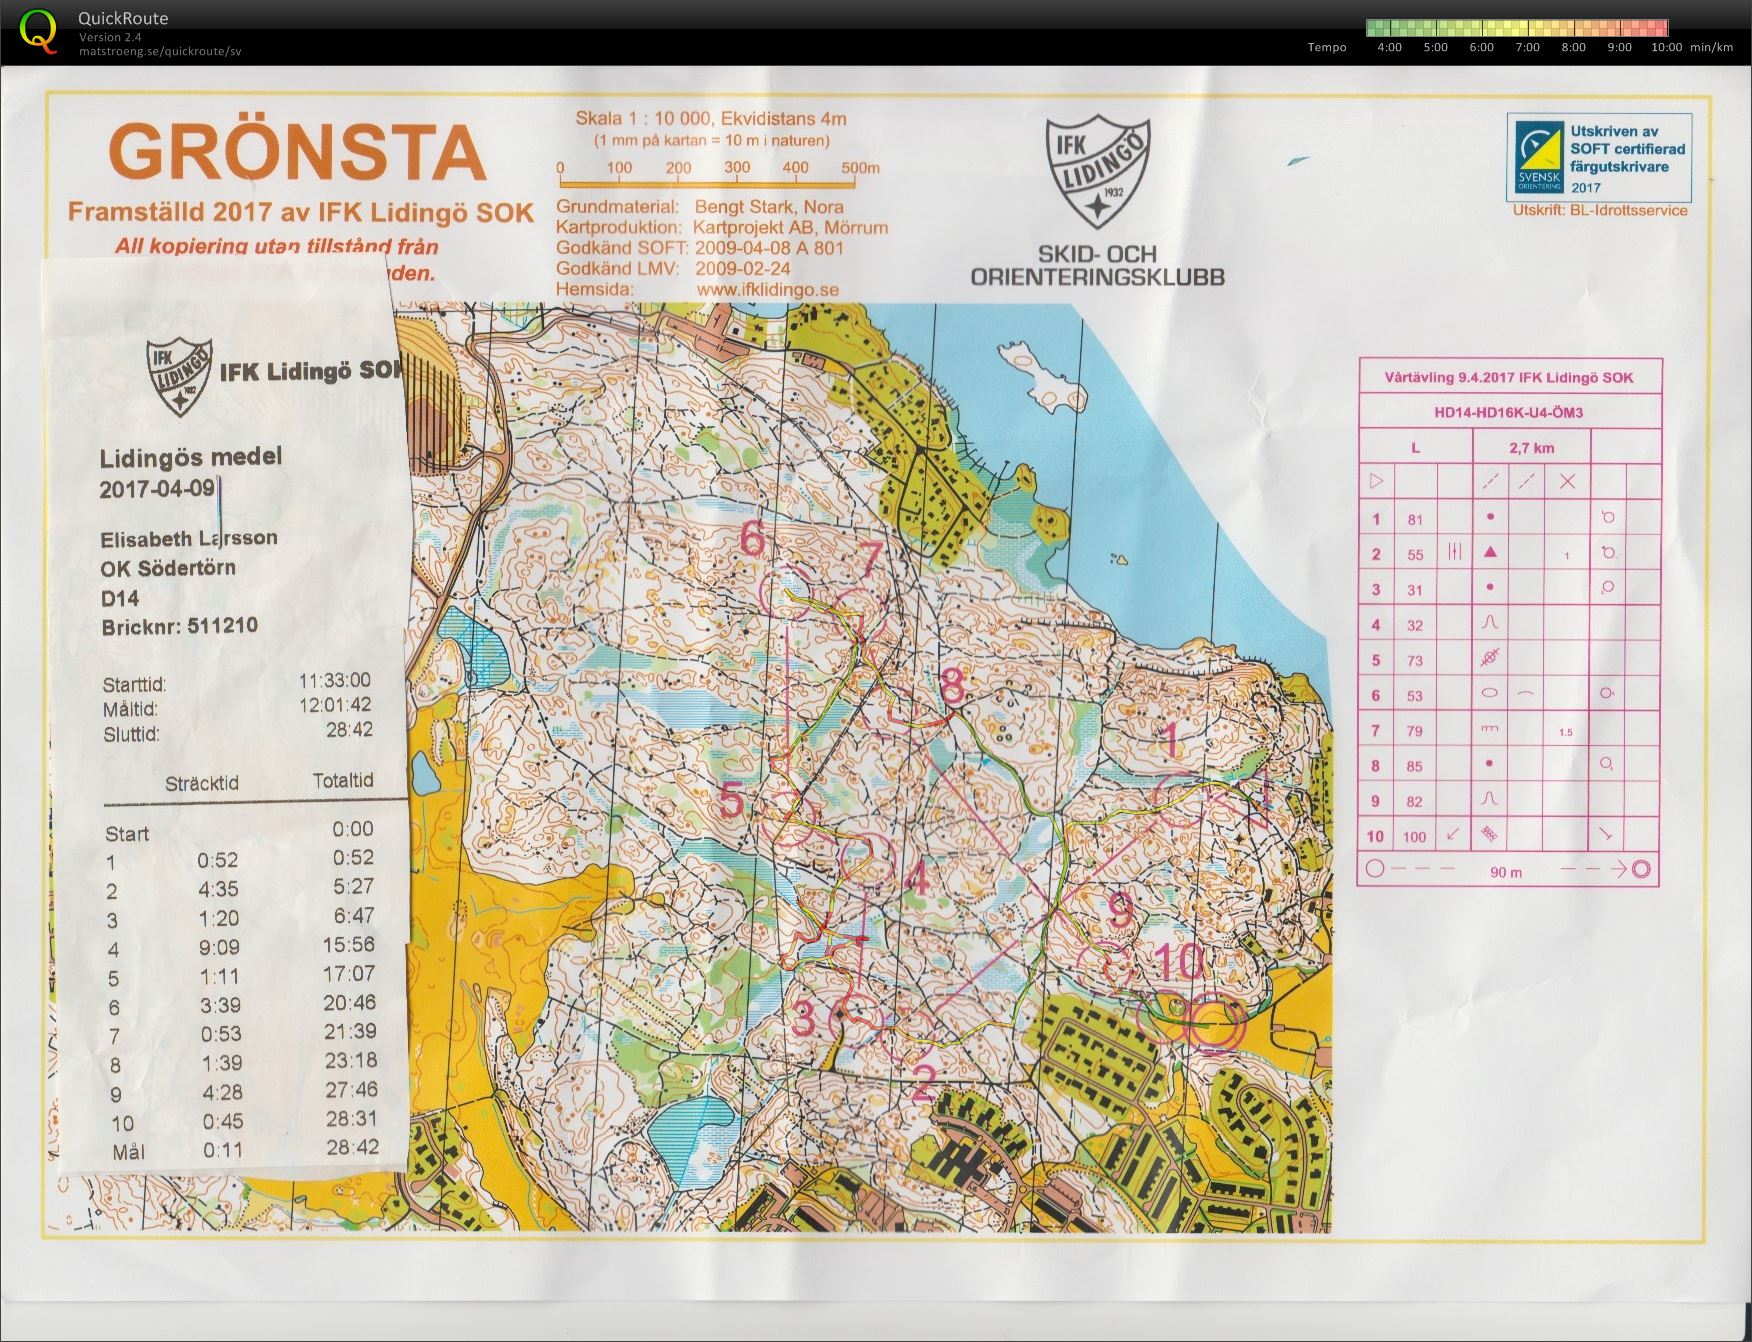The width and height of the screenshot is (1752, 1342).
Task: Click the "Totaltid" column header
Action: tap(343, 780)
